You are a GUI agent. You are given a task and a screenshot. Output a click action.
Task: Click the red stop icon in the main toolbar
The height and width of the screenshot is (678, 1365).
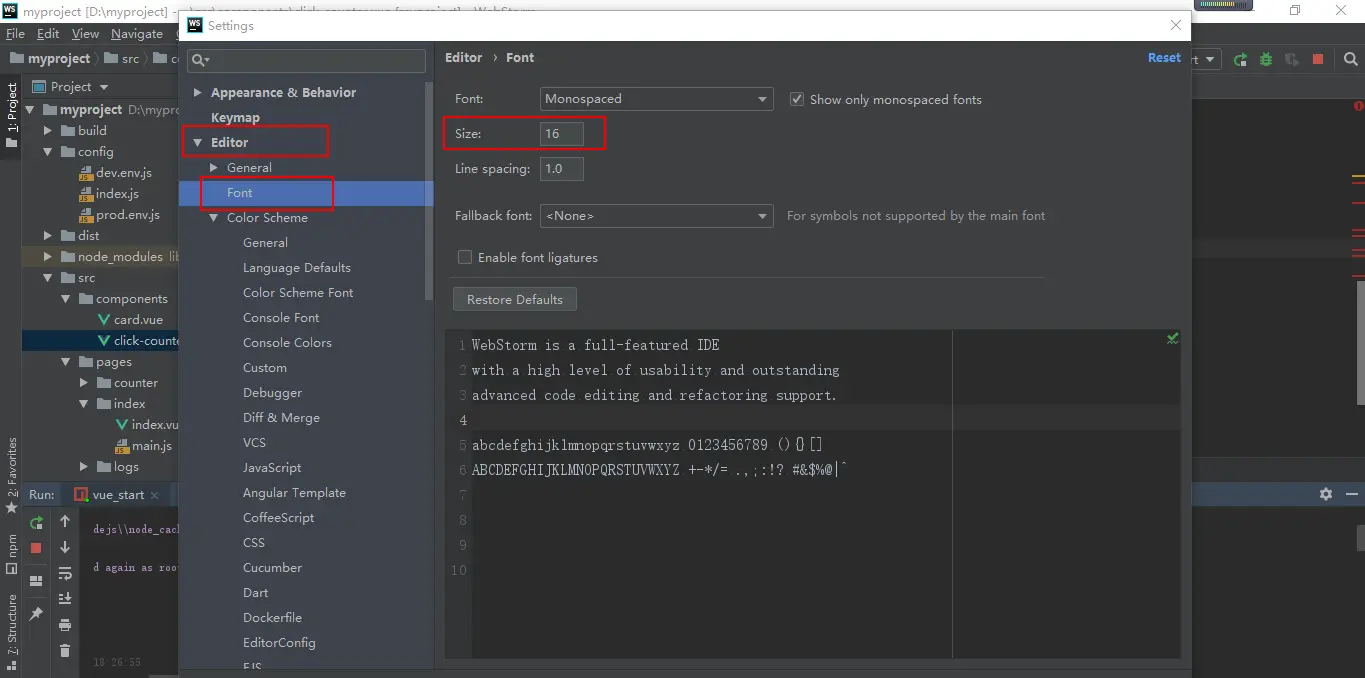[1318, 60]
